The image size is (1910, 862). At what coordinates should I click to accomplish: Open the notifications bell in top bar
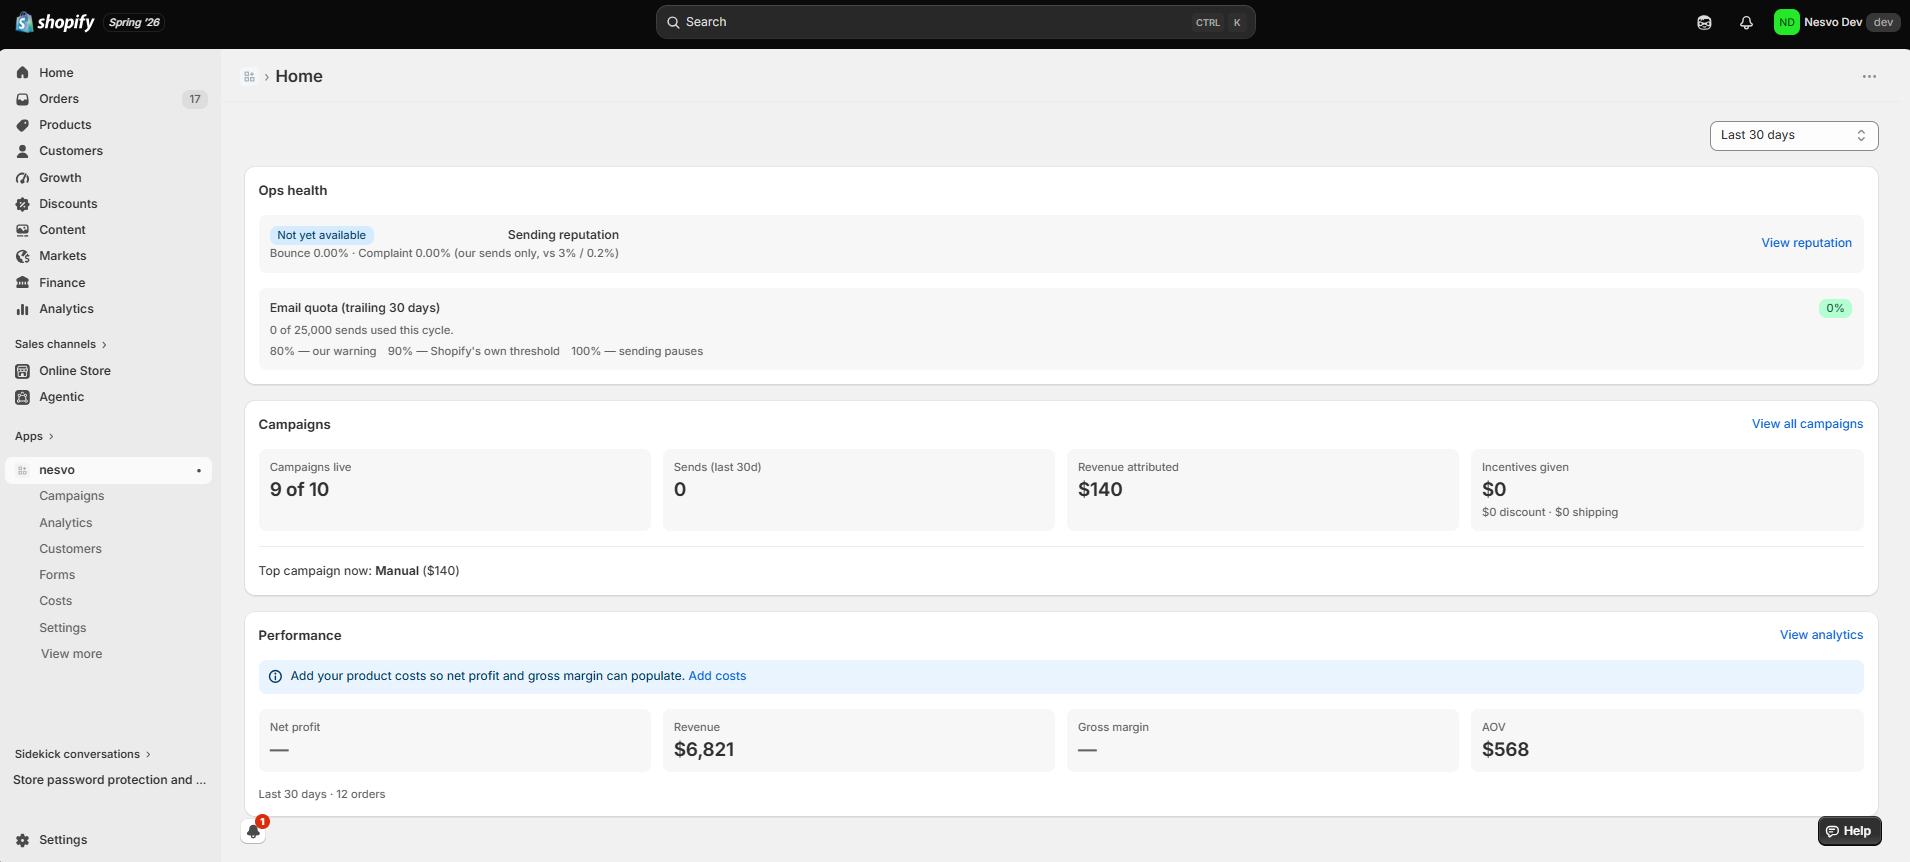(1746, 22)
